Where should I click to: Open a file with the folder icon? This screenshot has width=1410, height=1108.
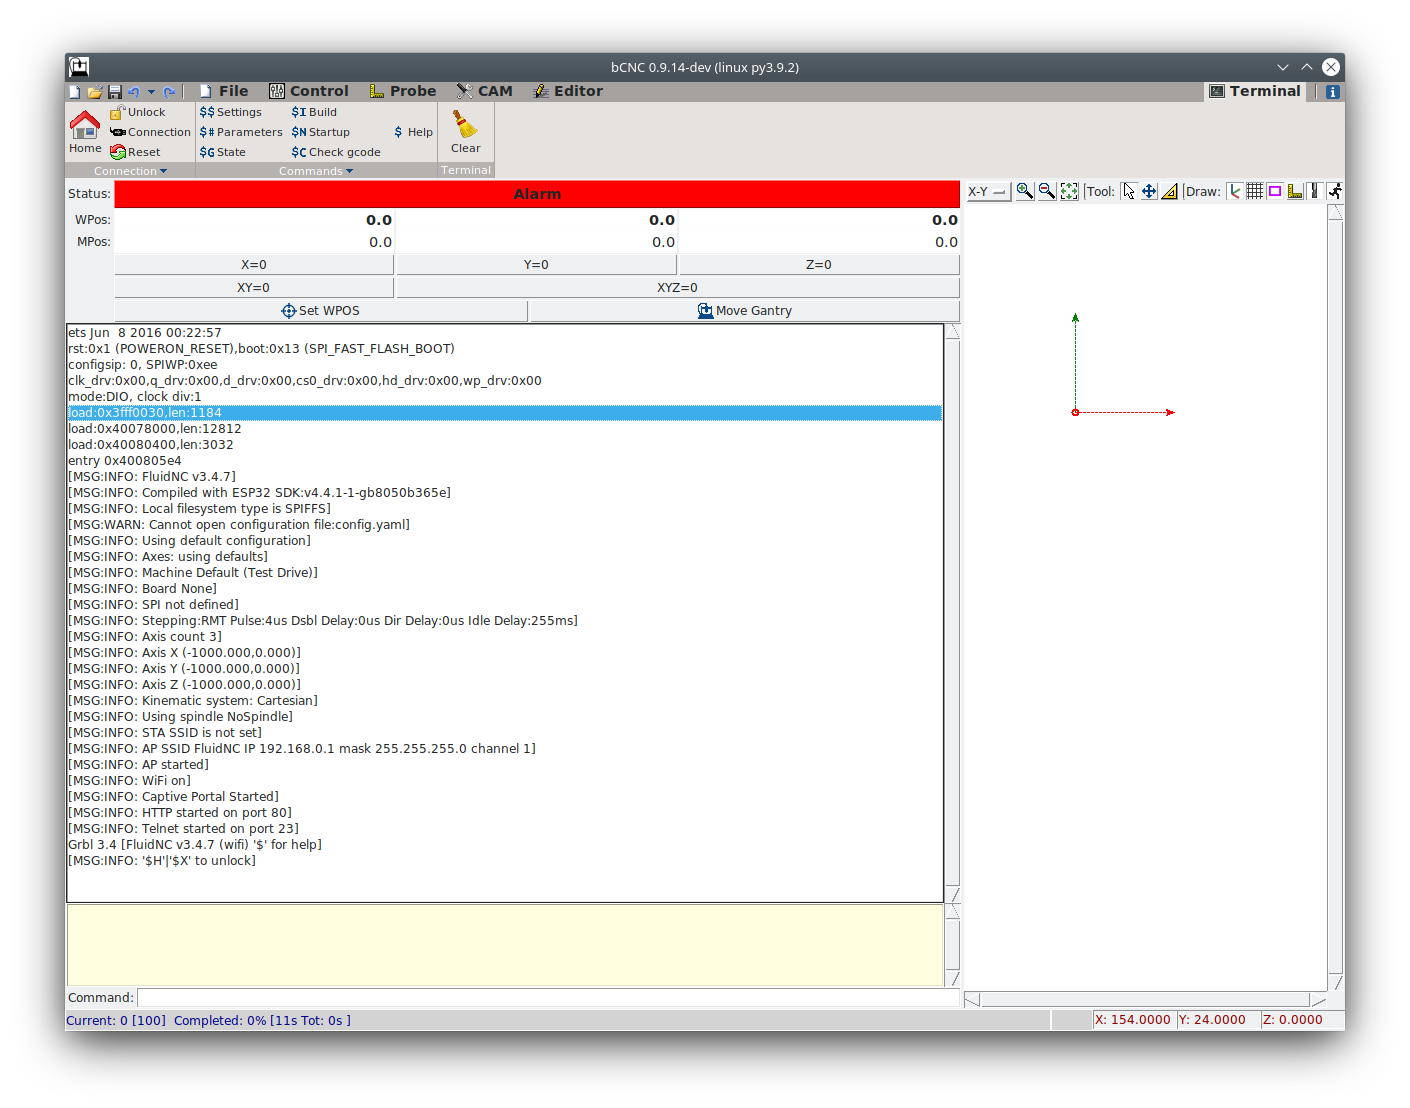pos(95,92)
